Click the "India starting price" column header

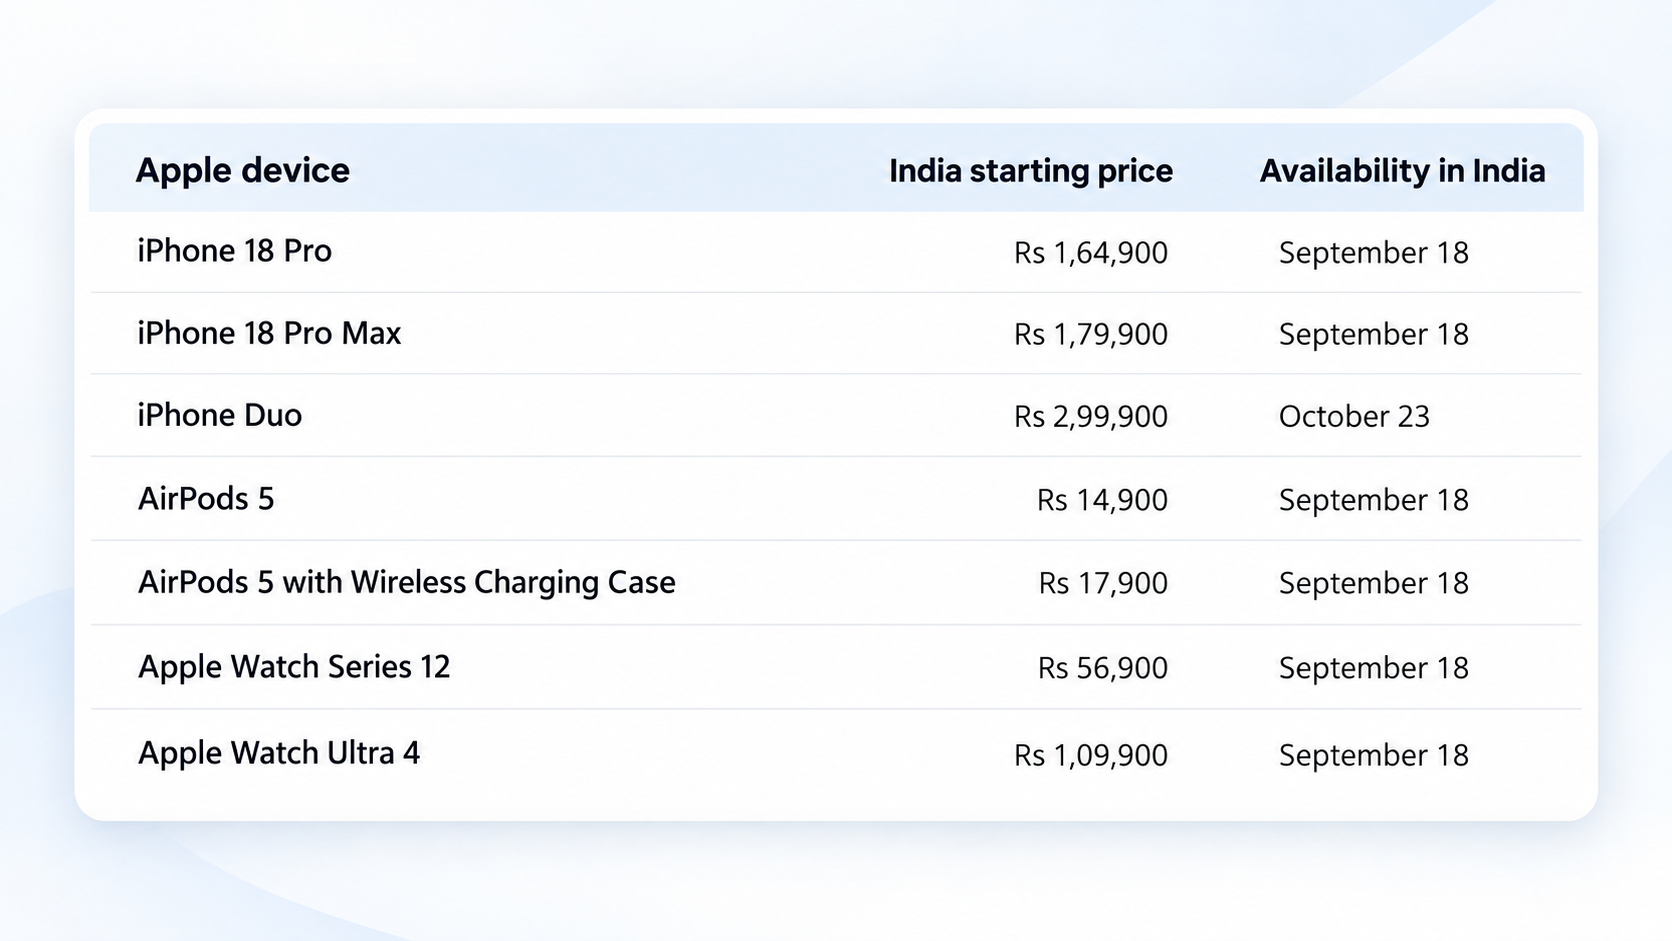click(1031, 171)
